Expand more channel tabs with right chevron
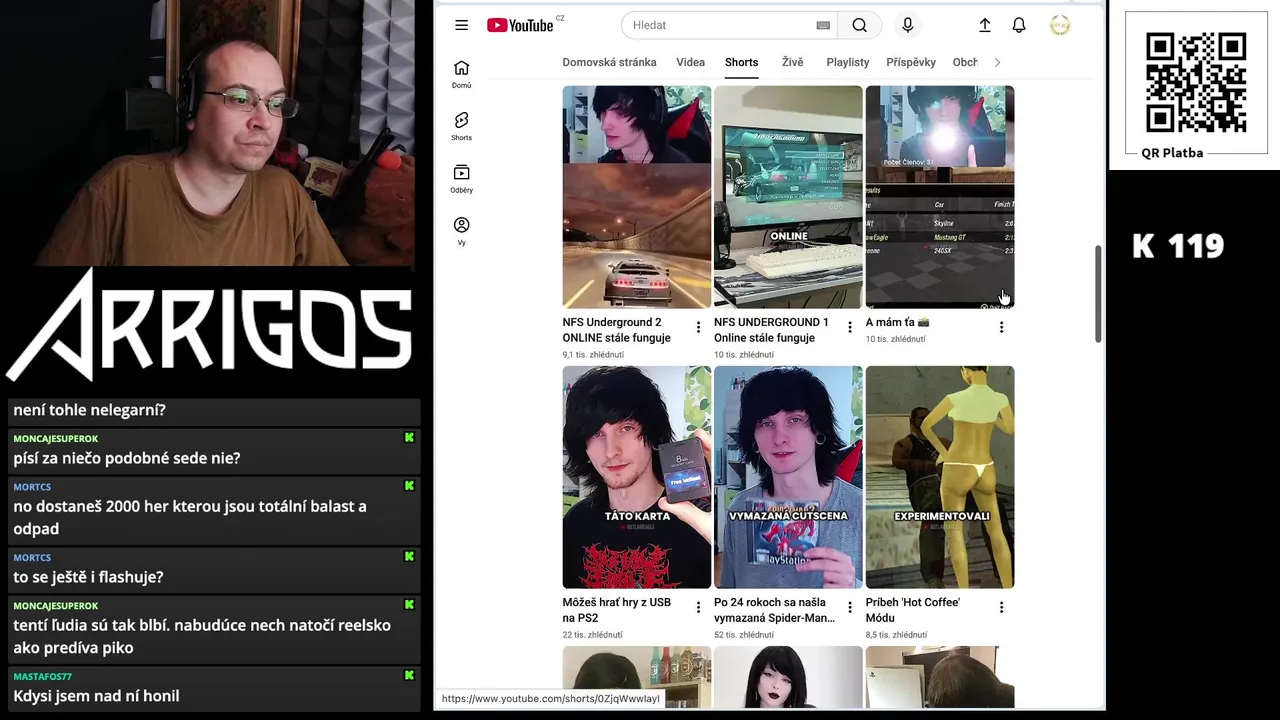Image resolution: width=1280 pixels, height=720 pixels. 996,62
